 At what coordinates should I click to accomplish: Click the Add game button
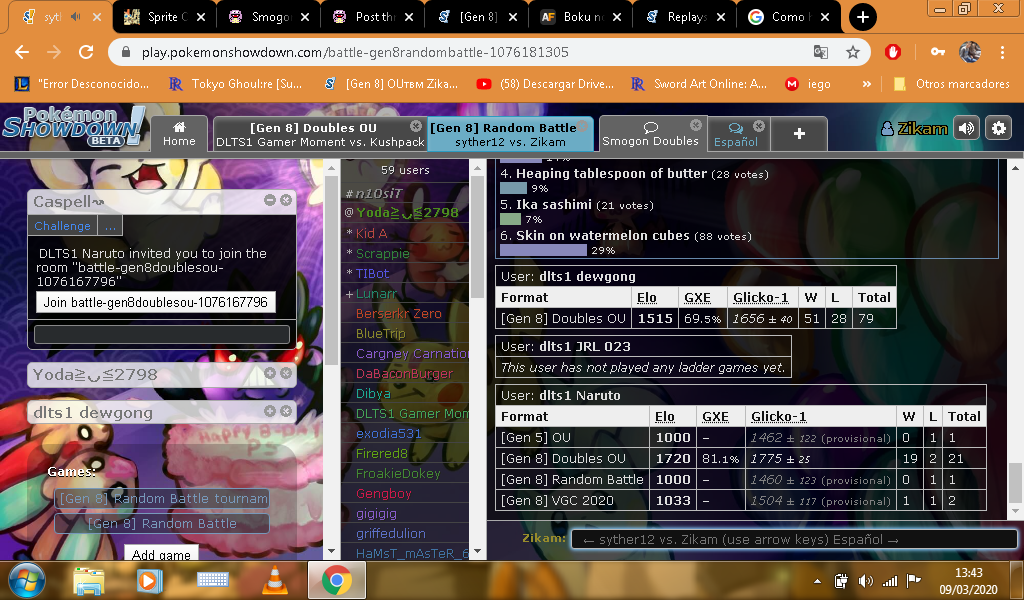point(161,554)
